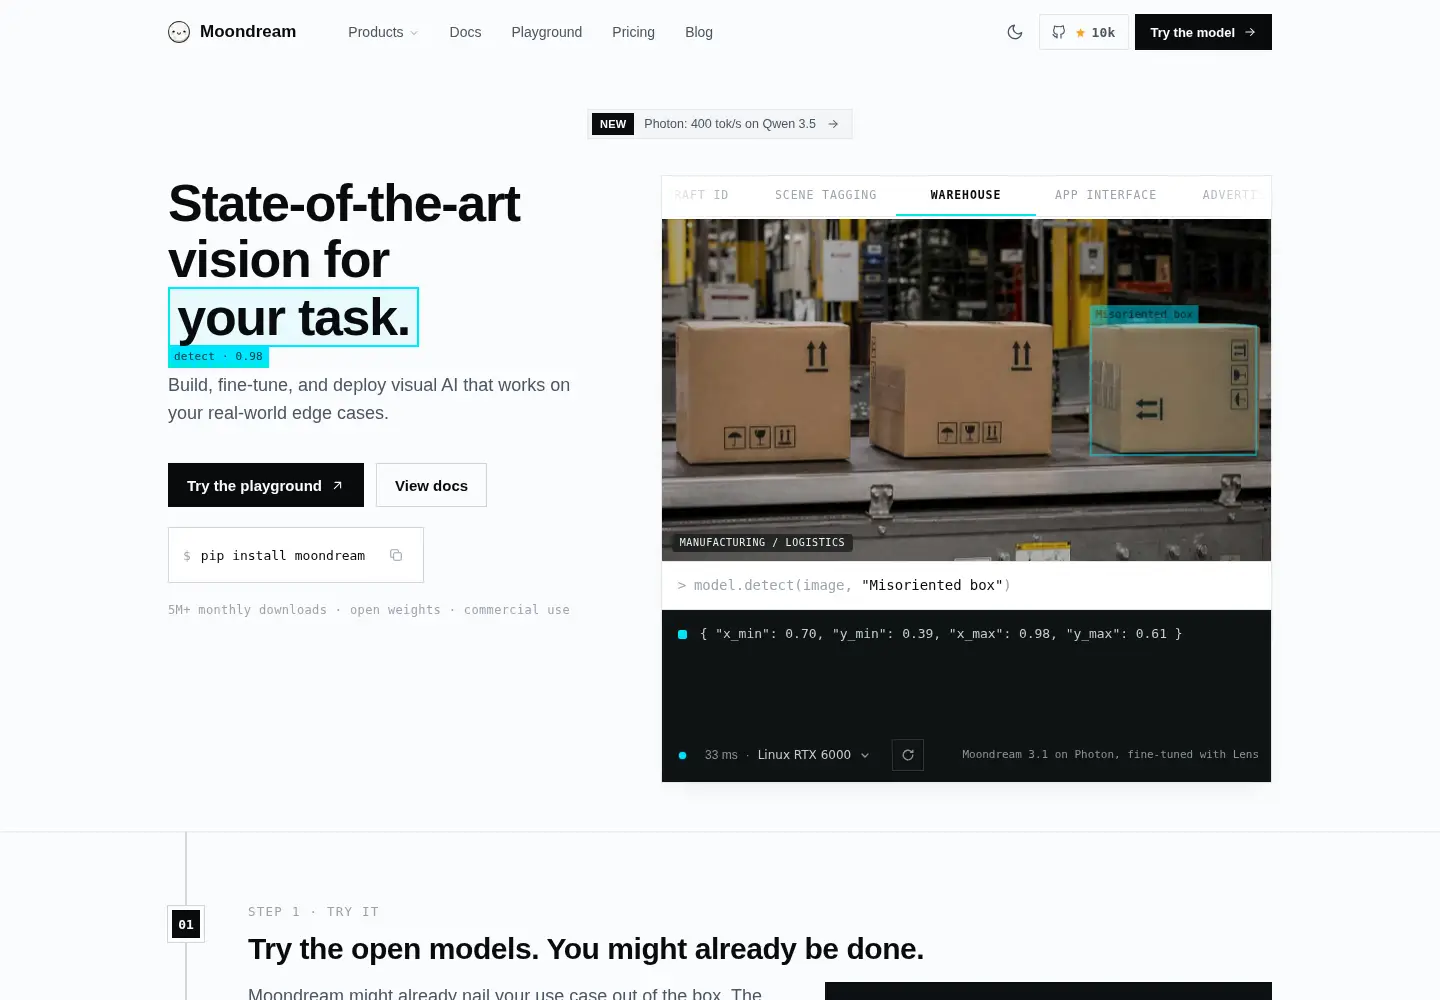Click the Try the model button
The height and width of the screenshot is (1000, 1440).
coord(1203,32)
